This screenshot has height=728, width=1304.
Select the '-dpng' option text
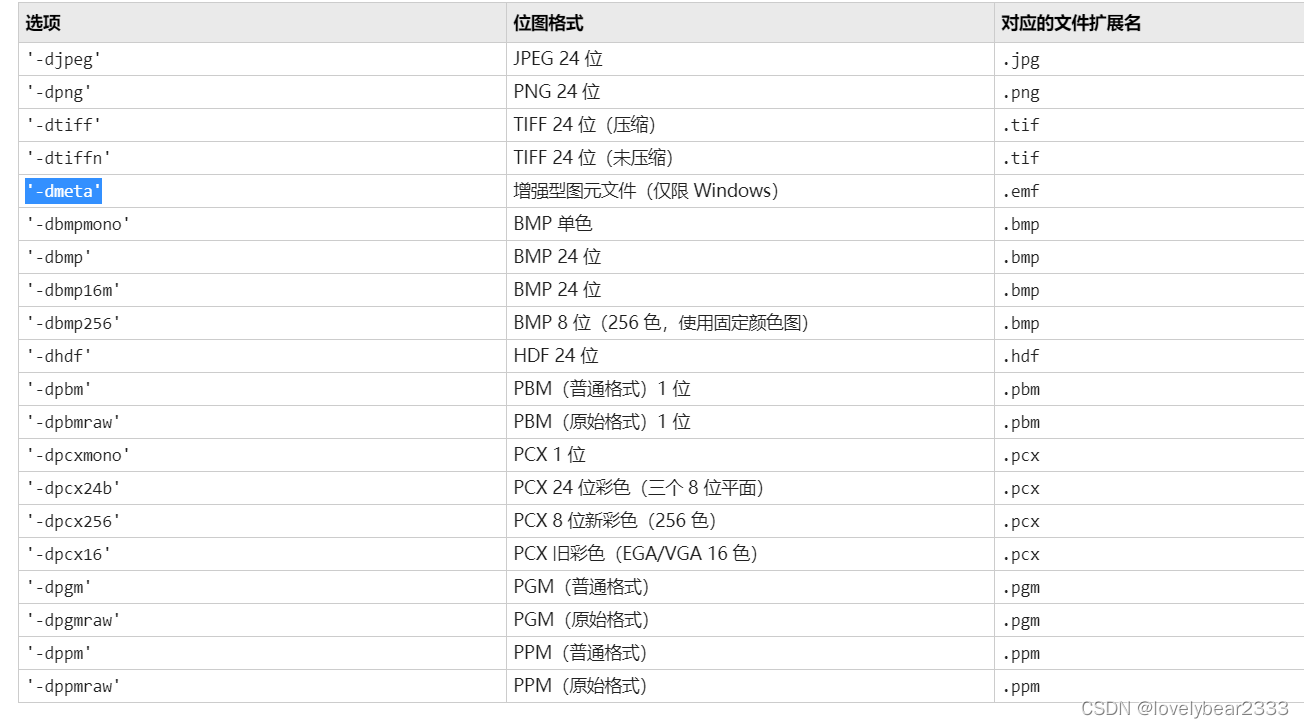59,92
